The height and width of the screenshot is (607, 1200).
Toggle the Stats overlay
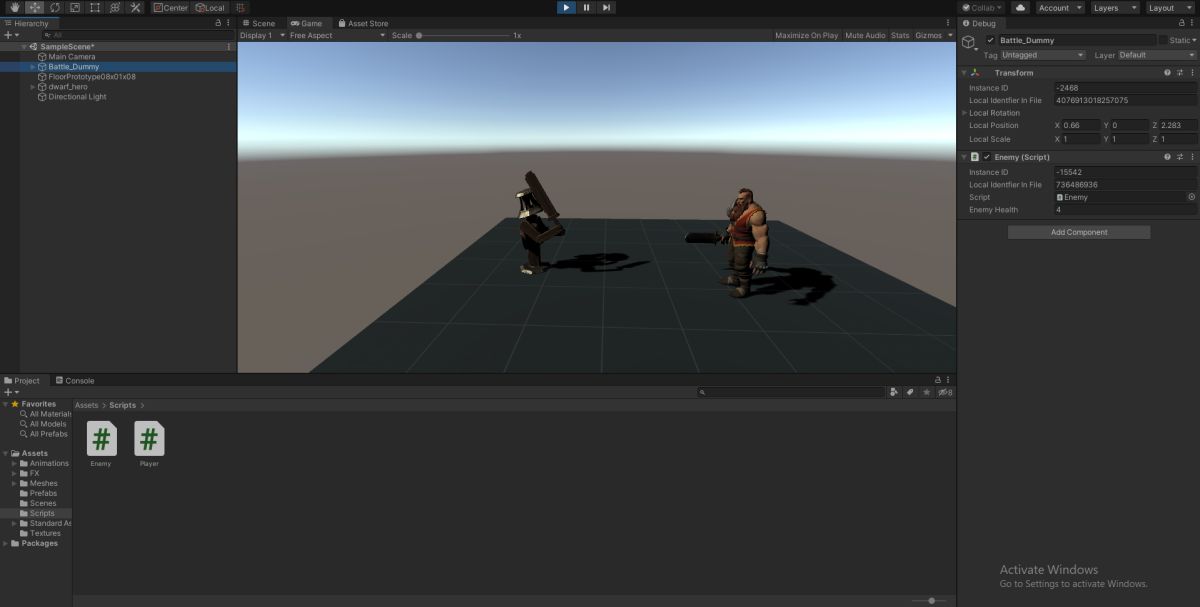tap(900, 35)
